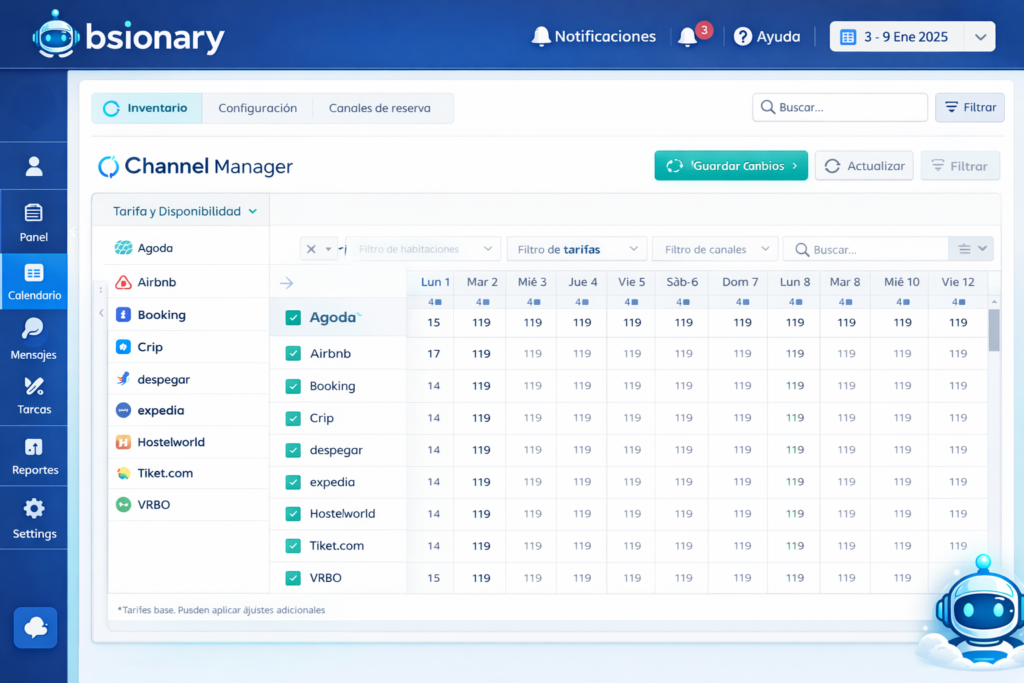Click the top Buscar search field
Image resolution: width=1024 pixels, height=683 pixels.
pyautogui.click(x=840, y=107)
